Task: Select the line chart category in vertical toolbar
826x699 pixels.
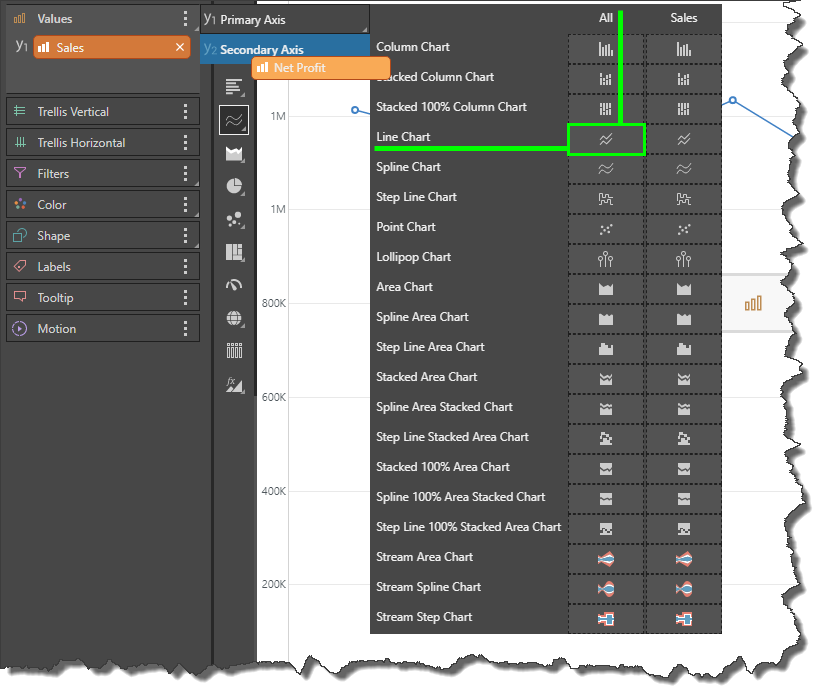Action: click(x=234, y=121)
